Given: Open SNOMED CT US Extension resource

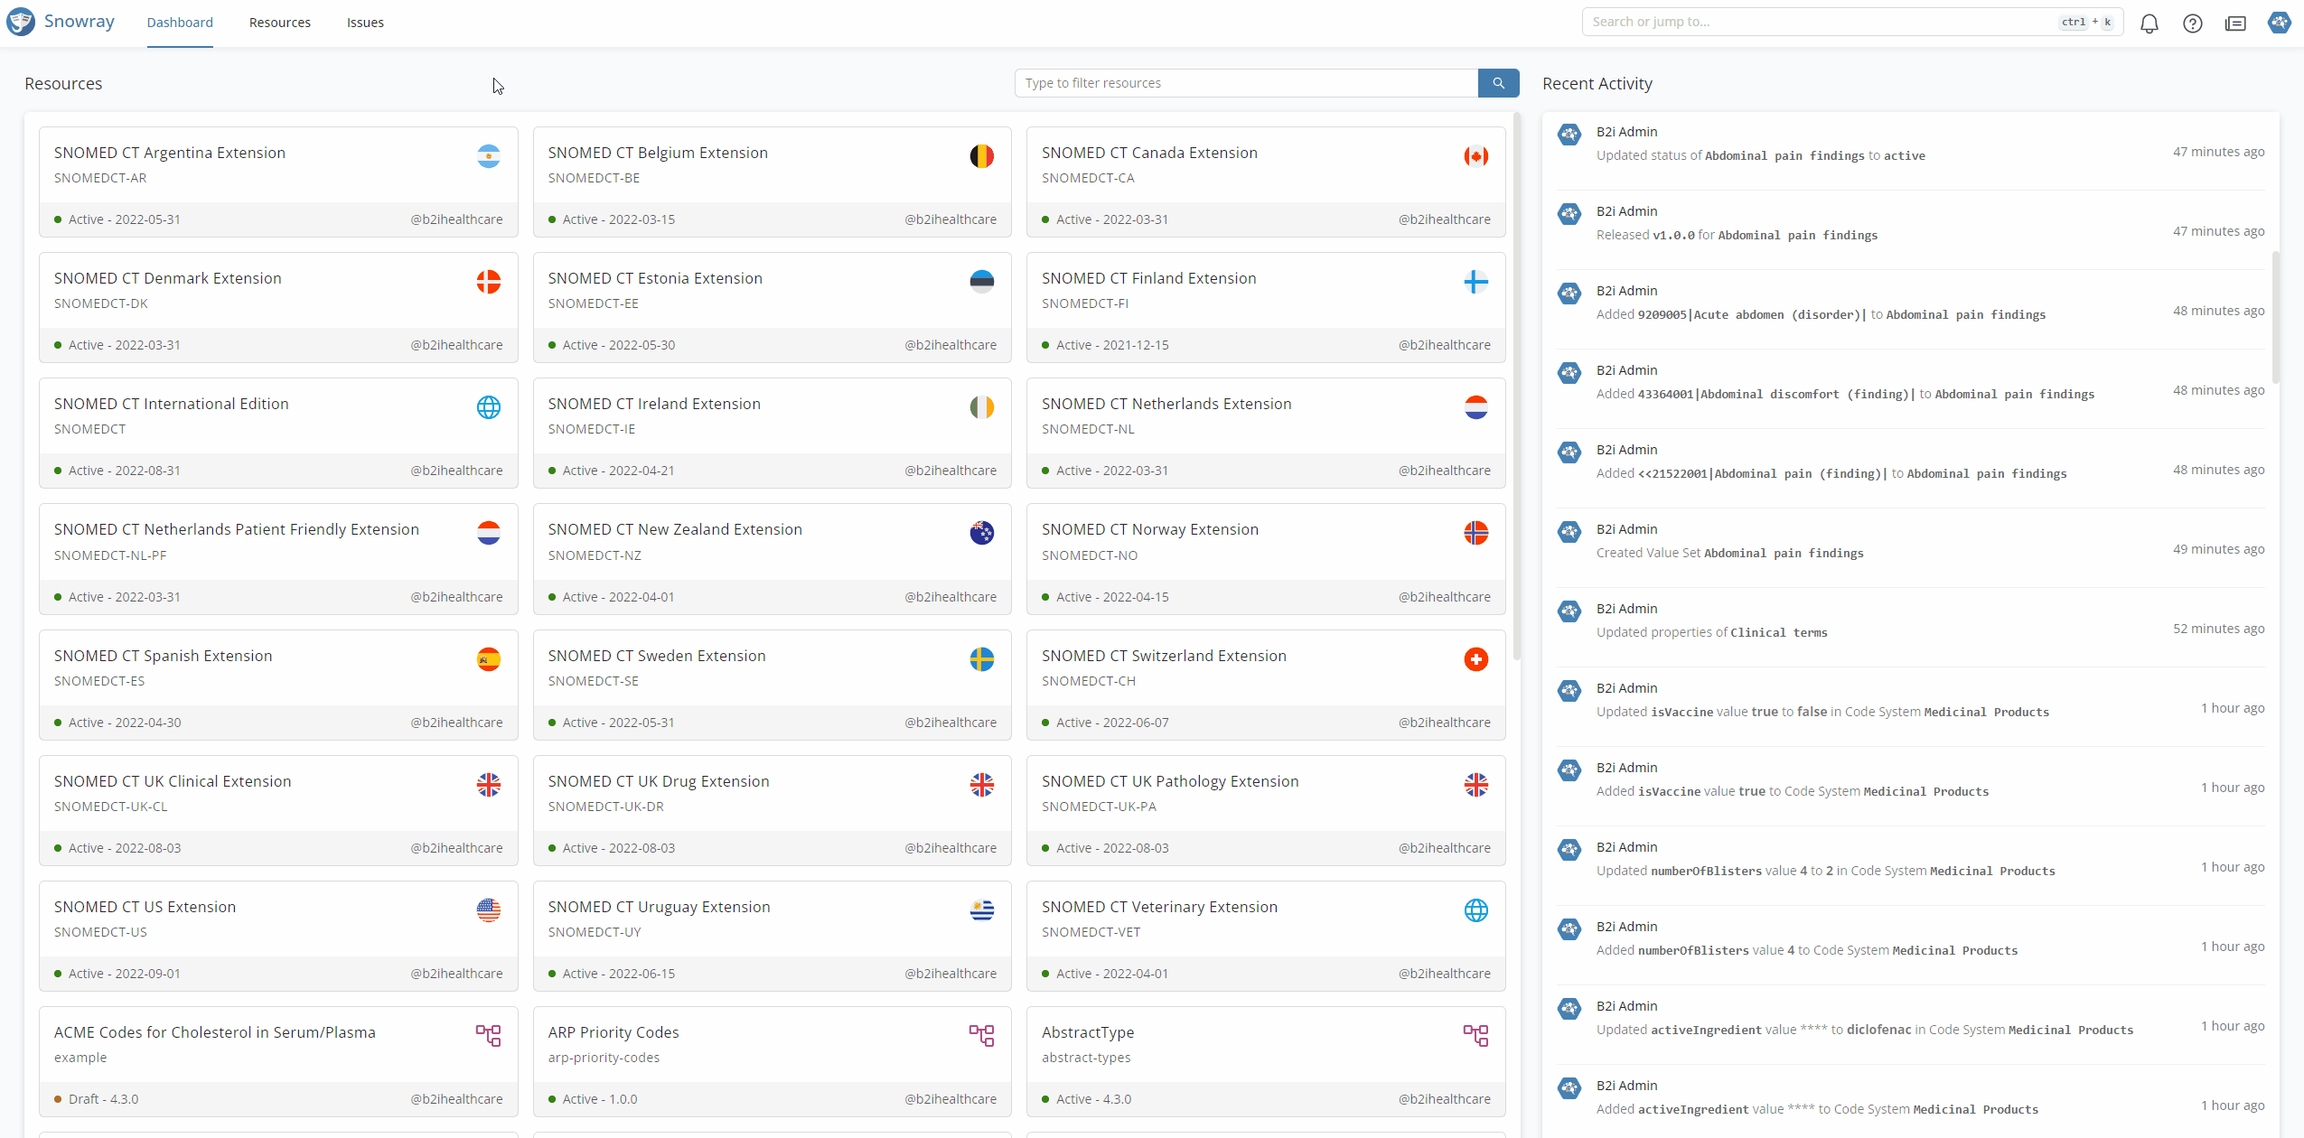Looking at the screenshot, I should 145,907.
